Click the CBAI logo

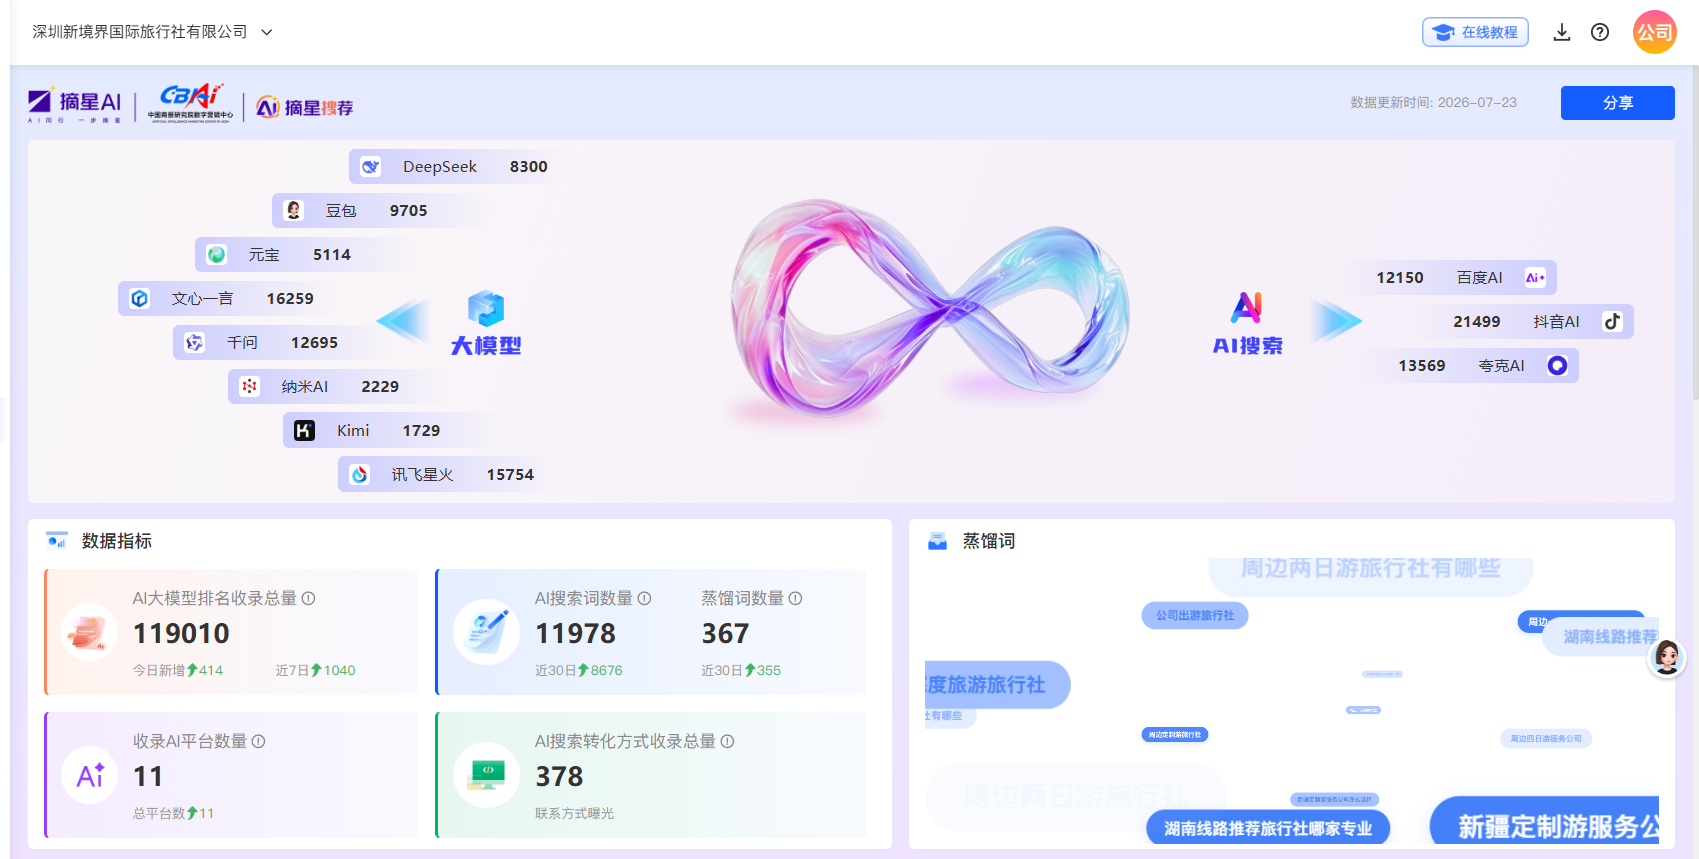190,102
